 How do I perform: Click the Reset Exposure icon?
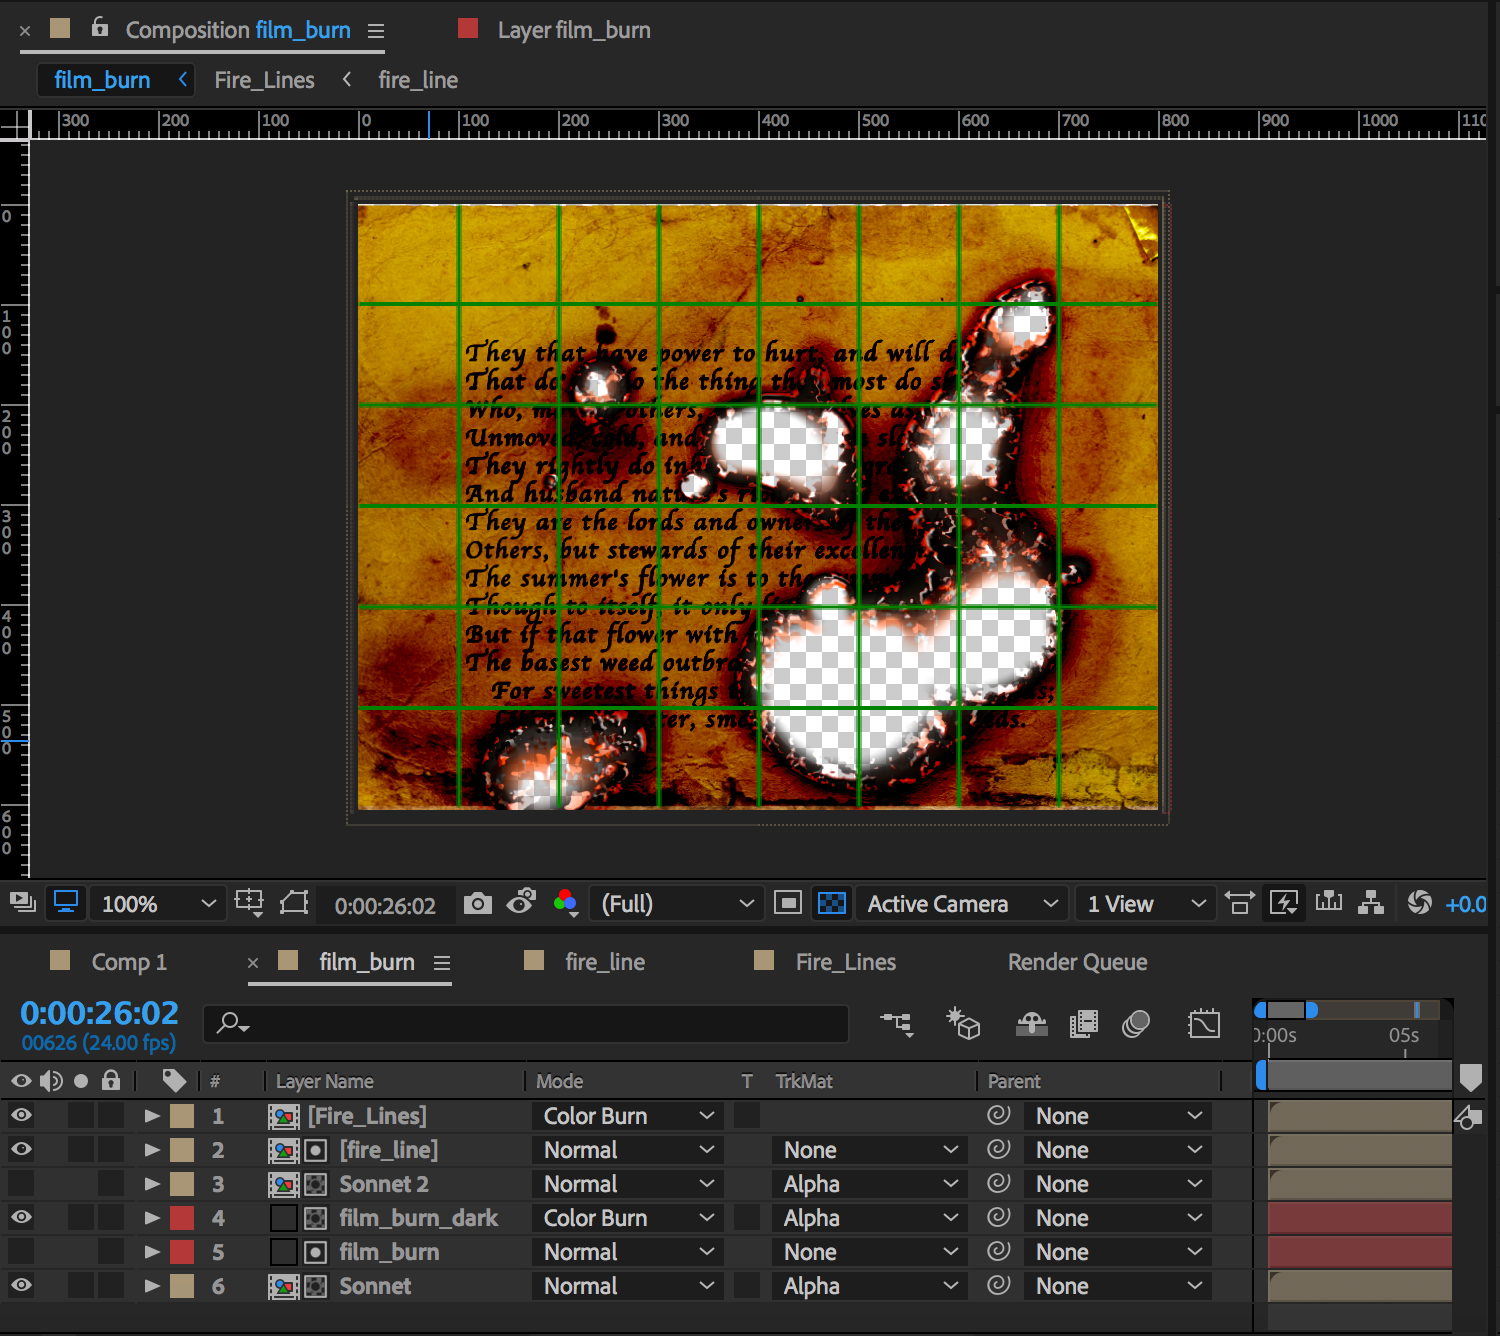tap(1419, 903)
